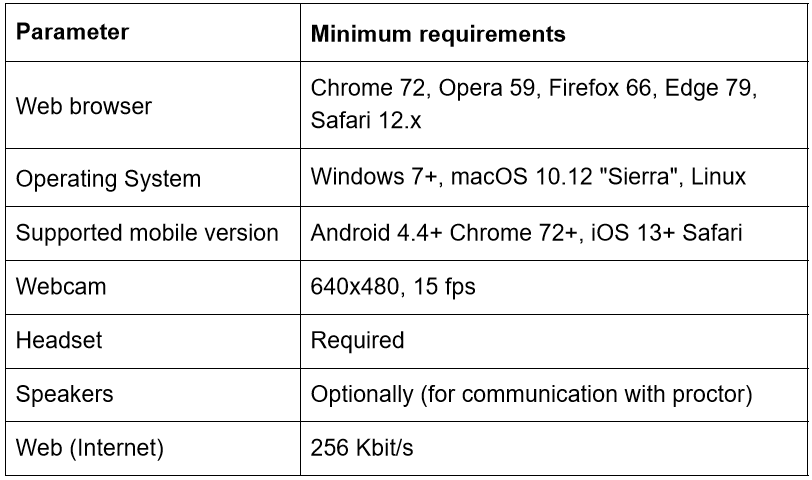Select the "Web browser" row label
The height and width of the screenshot is (480, 812).
[x=84, y=106]
